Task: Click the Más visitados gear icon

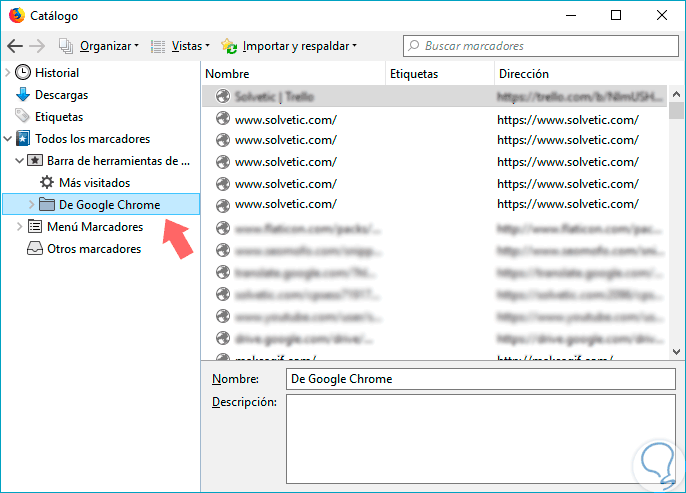Action: (47, 182)
